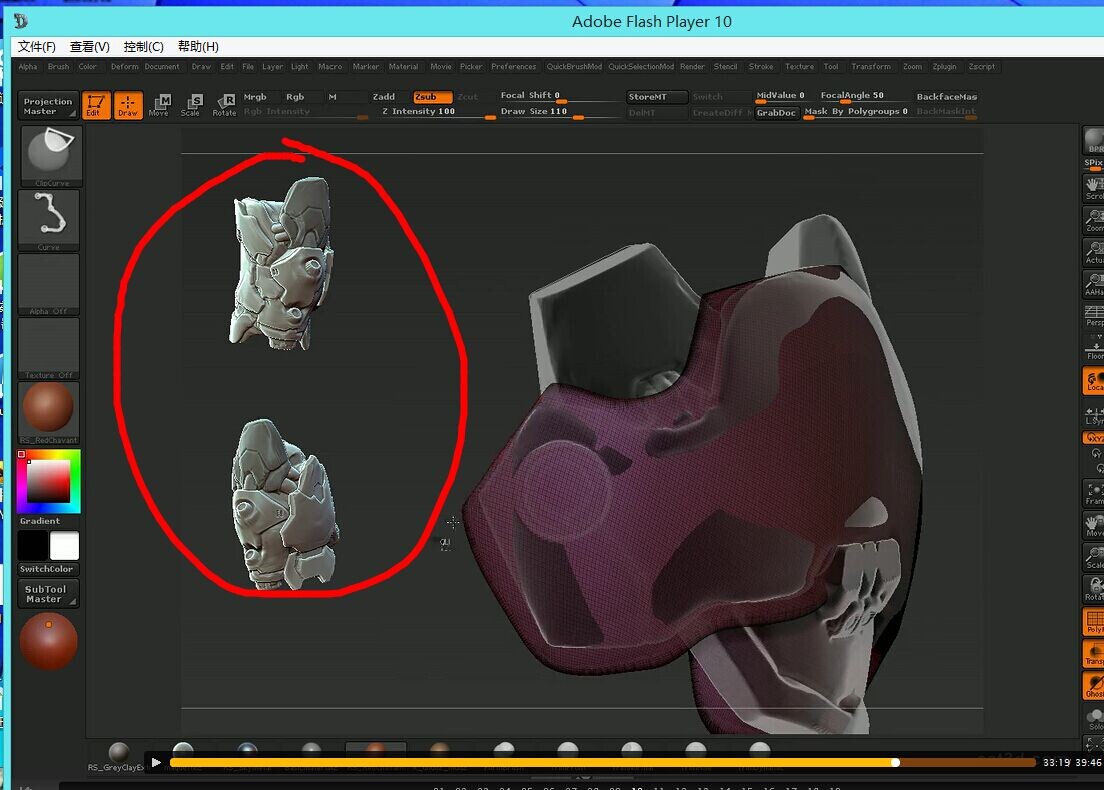
Task: Enable Zadd mode
Action: (x=384, y=96)
